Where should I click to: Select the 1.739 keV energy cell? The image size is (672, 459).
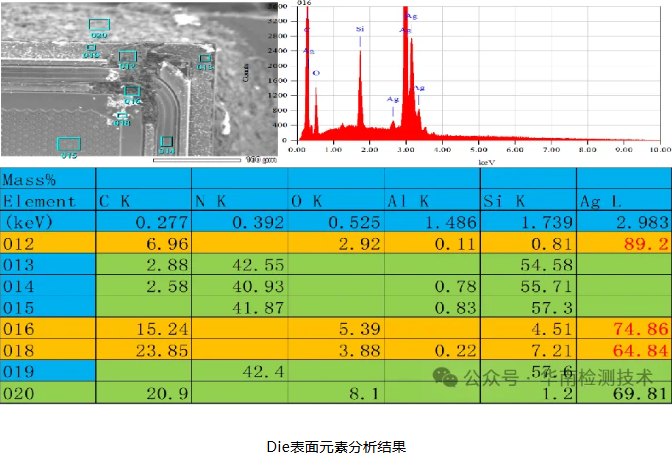coord(529,222)
